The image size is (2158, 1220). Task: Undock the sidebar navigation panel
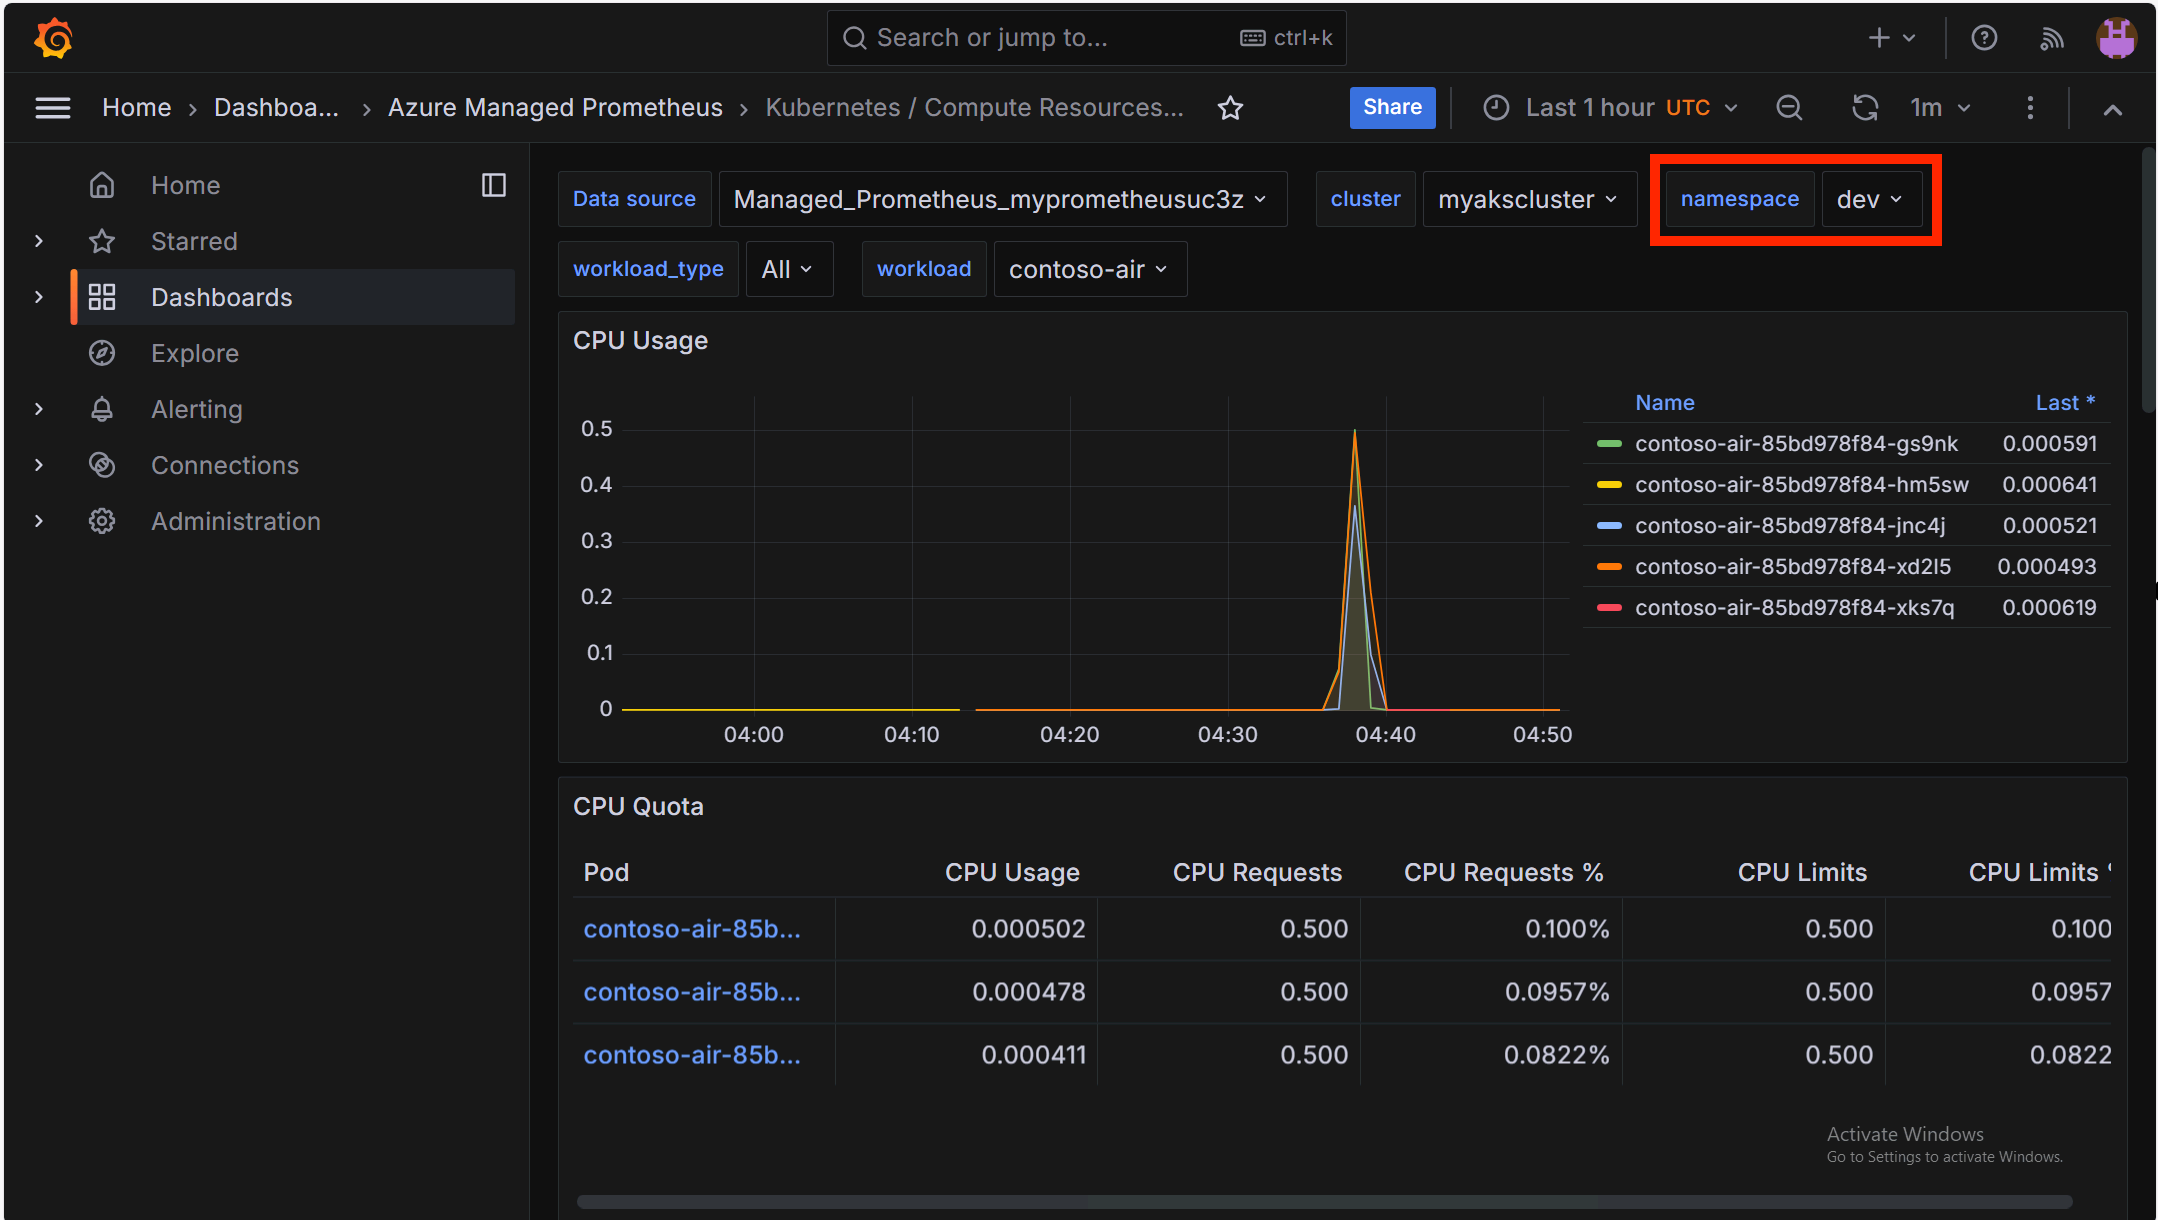494,185
